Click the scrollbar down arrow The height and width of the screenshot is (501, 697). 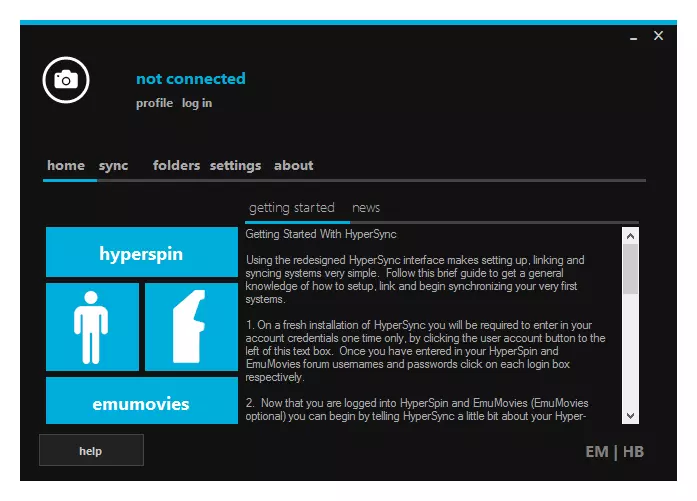click(x=630, y=415)
